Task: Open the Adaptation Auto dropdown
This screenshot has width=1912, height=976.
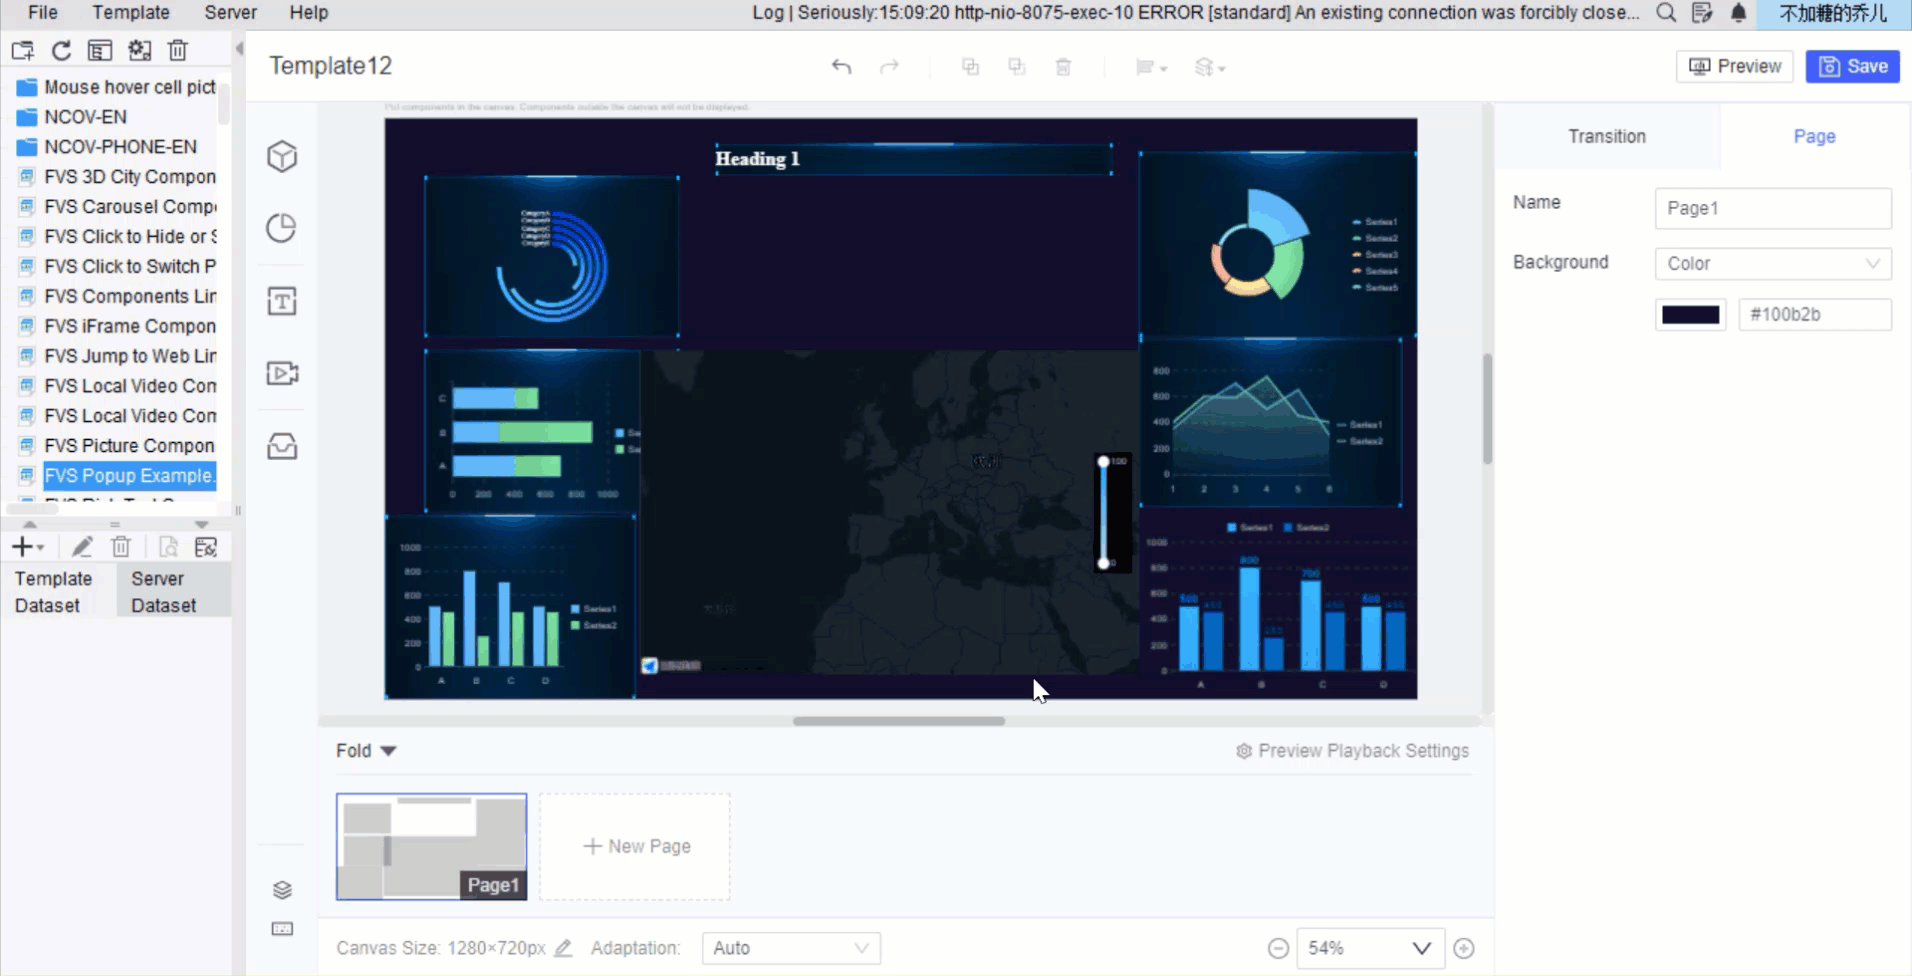Action: [791, 948]
